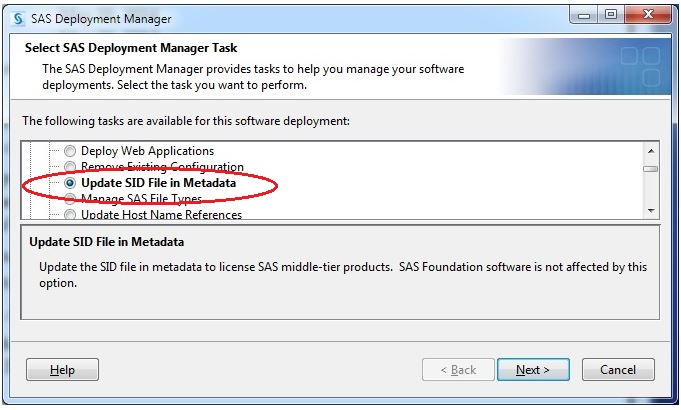Image resolution: width=681 pixels, height=410 pixels.
Task: Cancel the deployment manager wizard
Action: pyautogui.click(x=618, y=370)
